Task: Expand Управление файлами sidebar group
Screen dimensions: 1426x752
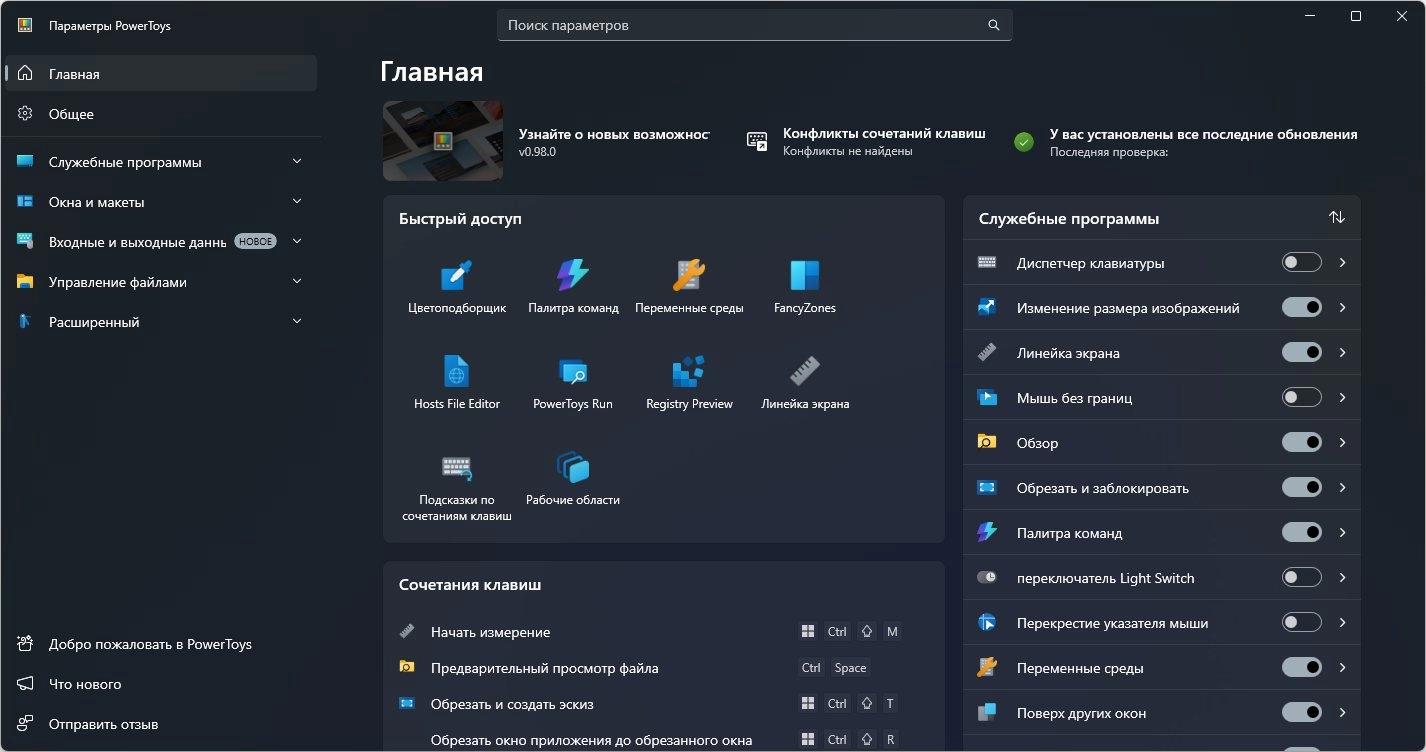Action: [161, 282]
